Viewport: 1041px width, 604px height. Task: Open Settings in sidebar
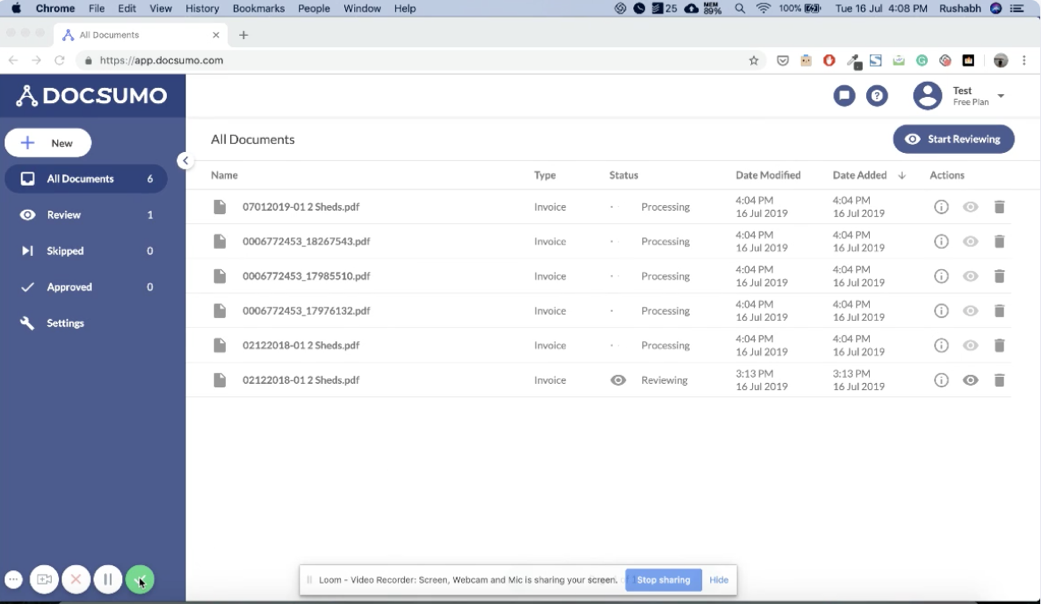[x=86, y=323]
